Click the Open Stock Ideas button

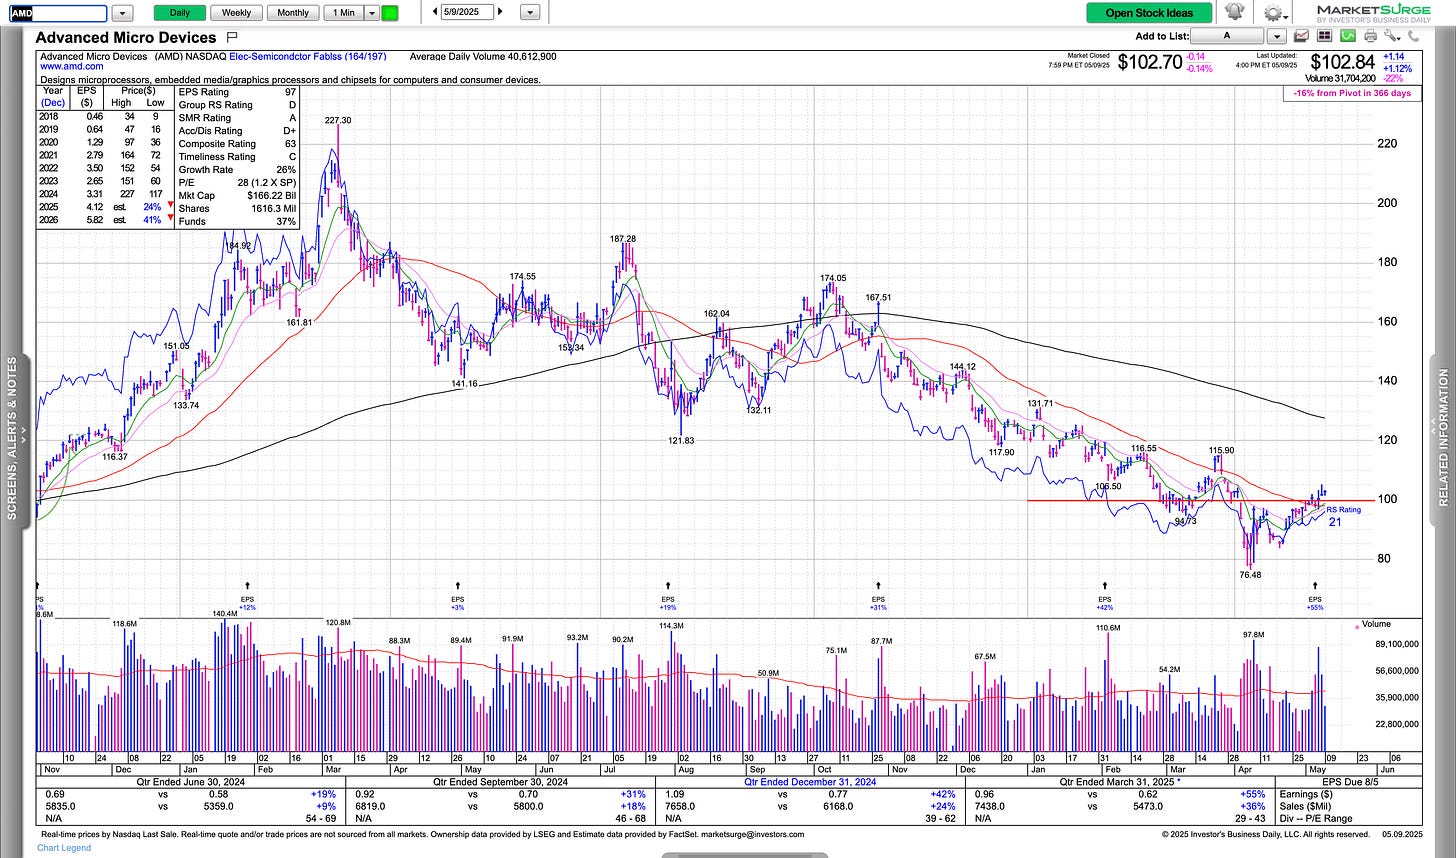[x=1149, y=13]
